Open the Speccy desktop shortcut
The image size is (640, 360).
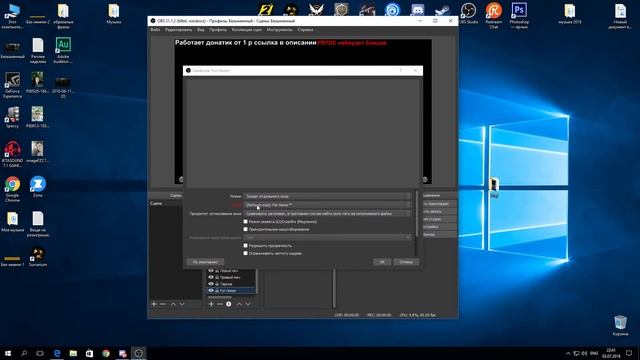[12, 117]
